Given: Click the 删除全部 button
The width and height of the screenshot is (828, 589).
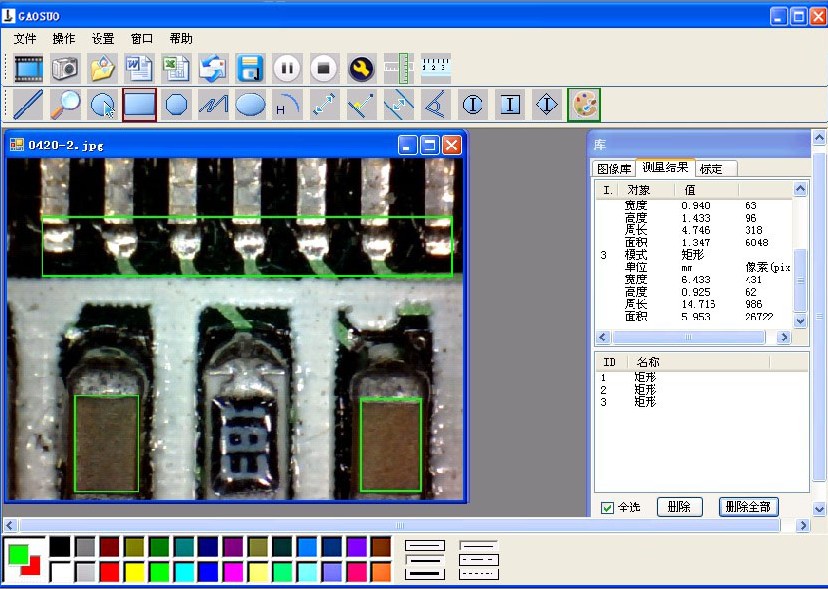Looking at the screenshot, I should tap(748, 507).
